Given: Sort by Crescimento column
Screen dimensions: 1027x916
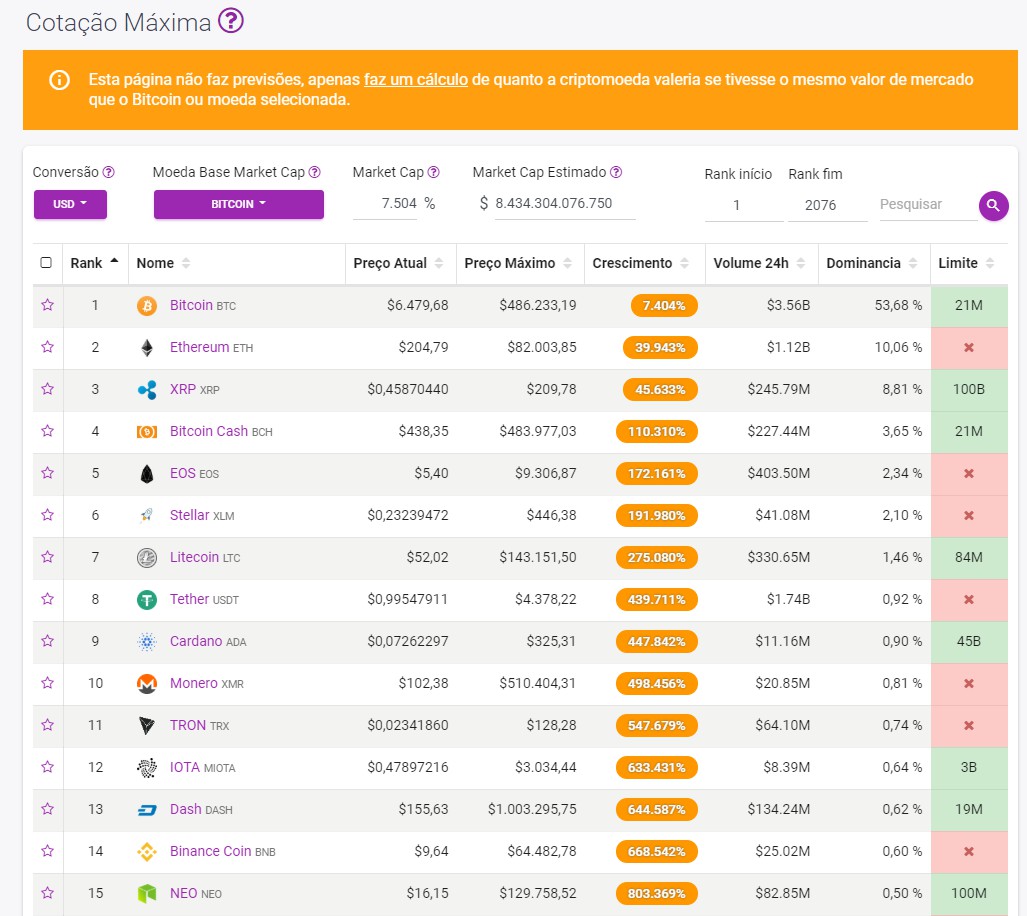Looking at the screenshot, I should (x=644, y=263).
